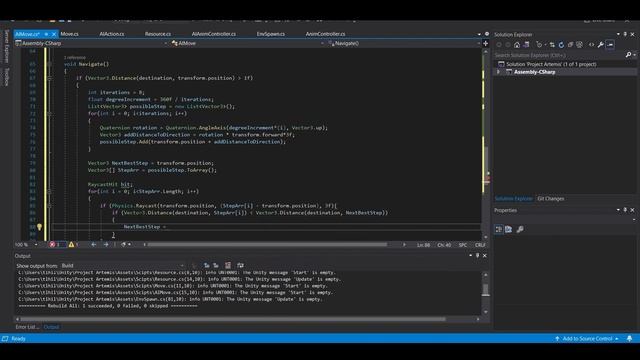Collapse the Navigate() method outline
This screenshot has height=360, width=640.
[x=50, y=64]
